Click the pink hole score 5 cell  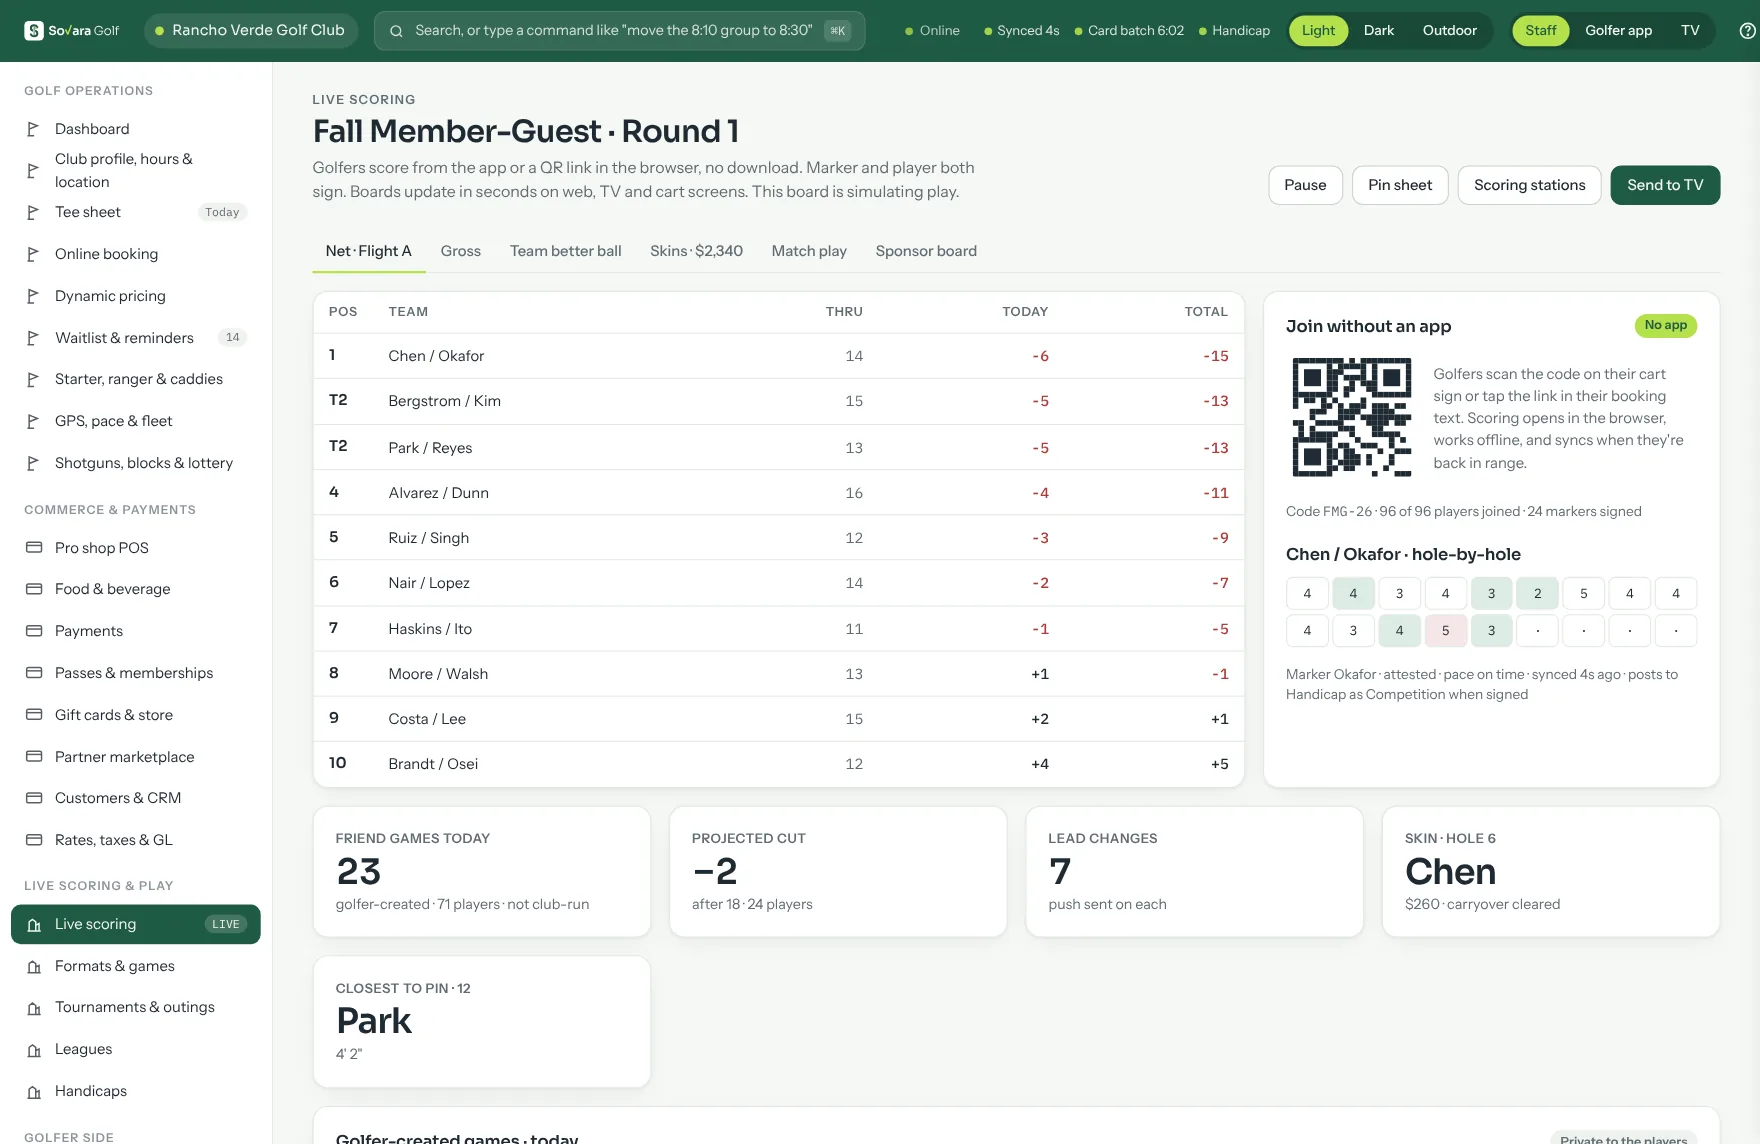point(1445,631)
